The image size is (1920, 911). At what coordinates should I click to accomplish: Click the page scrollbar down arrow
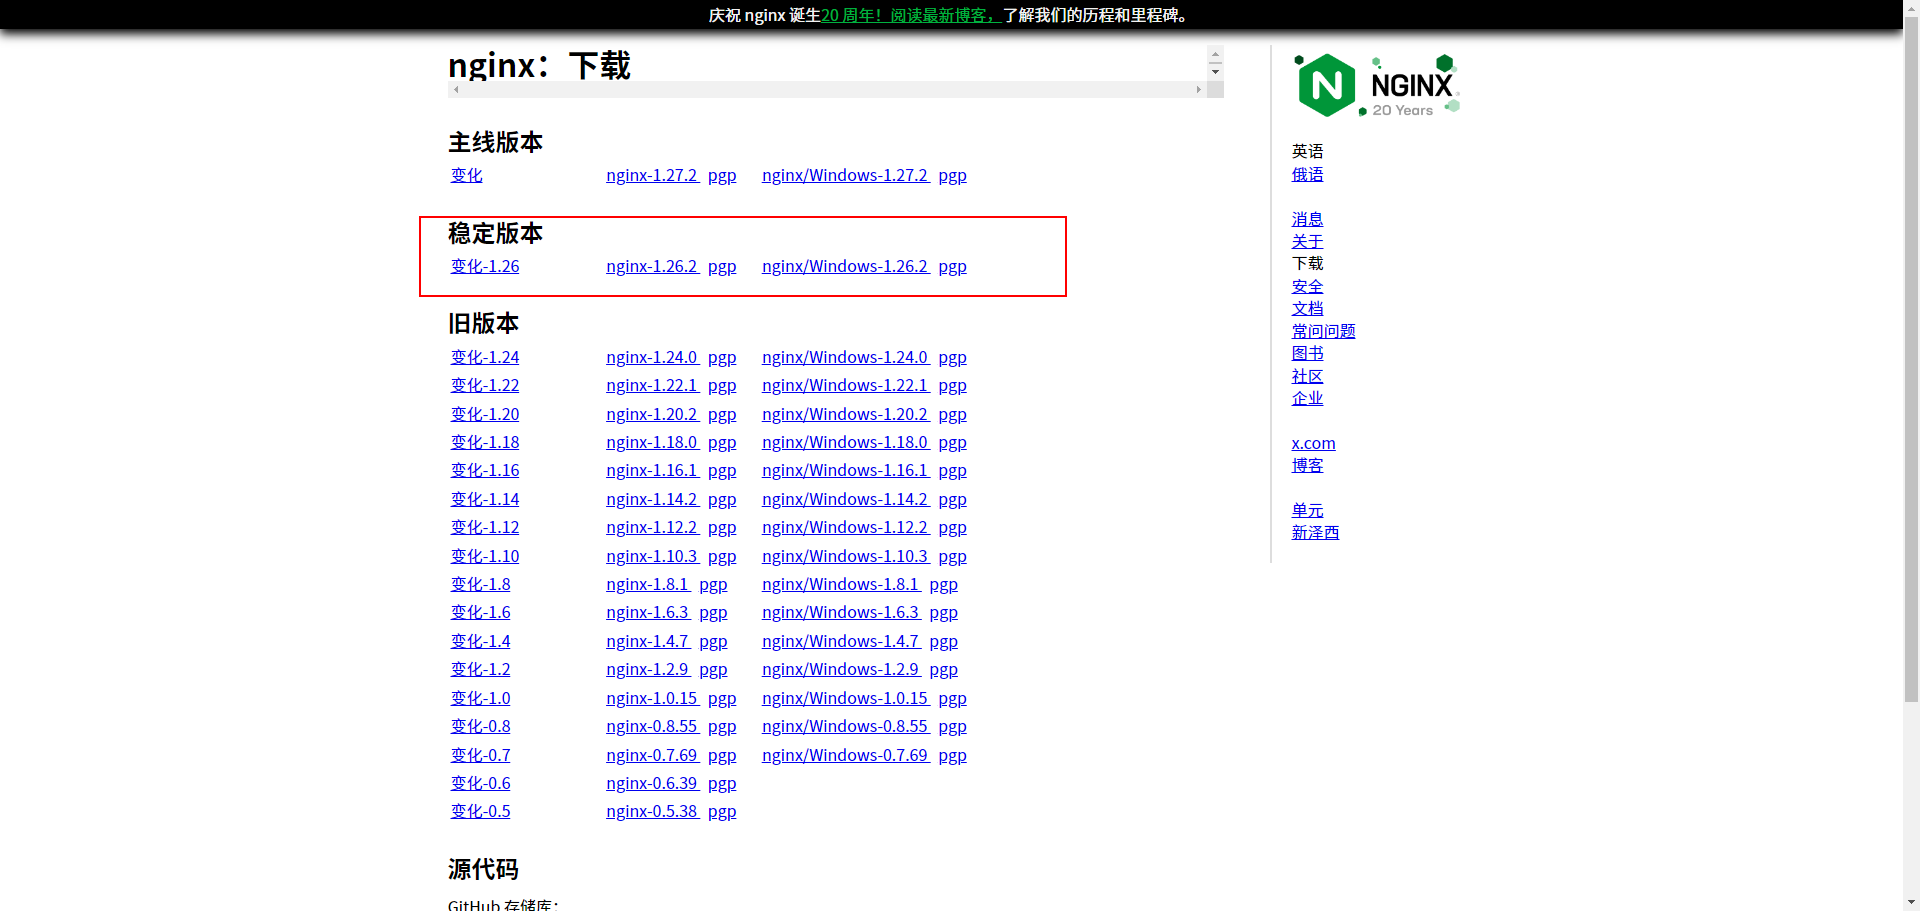pos(1911,902)
